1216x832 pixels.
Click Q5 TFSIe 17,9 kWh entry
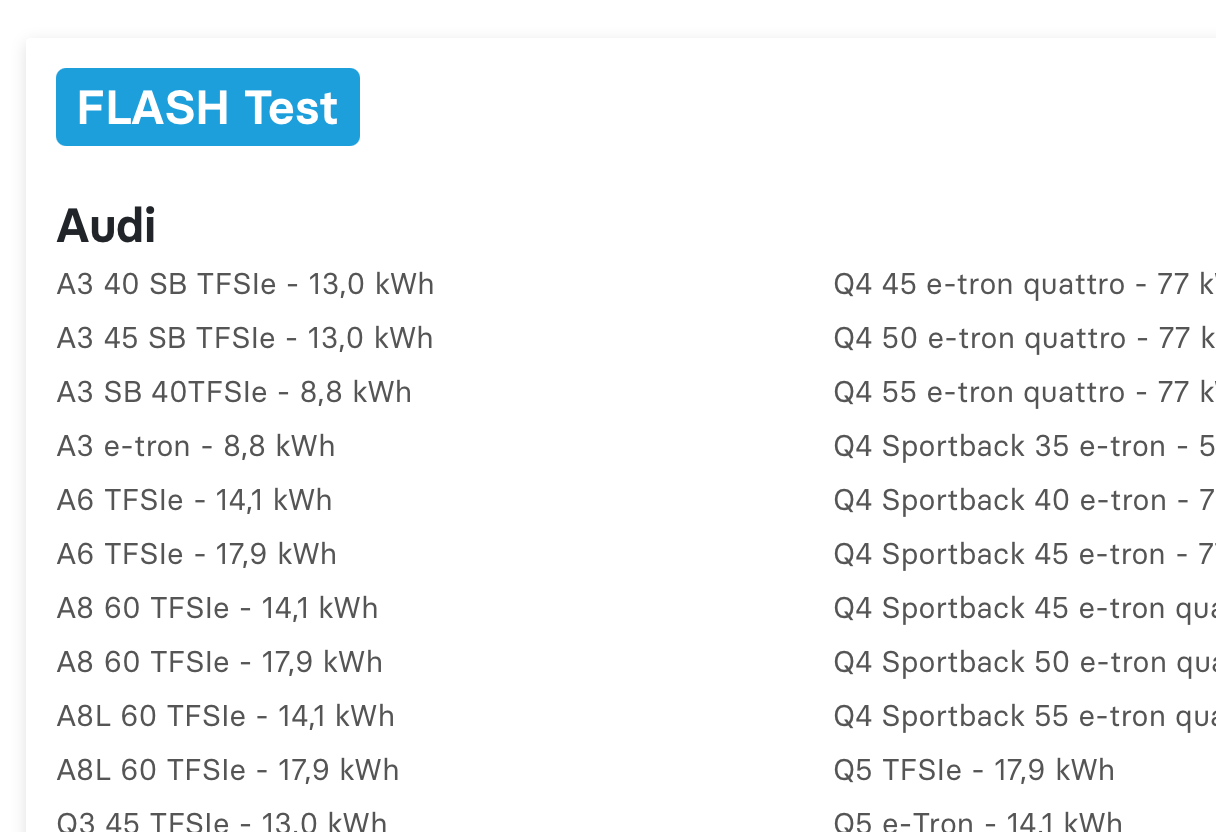click(974, 771)
